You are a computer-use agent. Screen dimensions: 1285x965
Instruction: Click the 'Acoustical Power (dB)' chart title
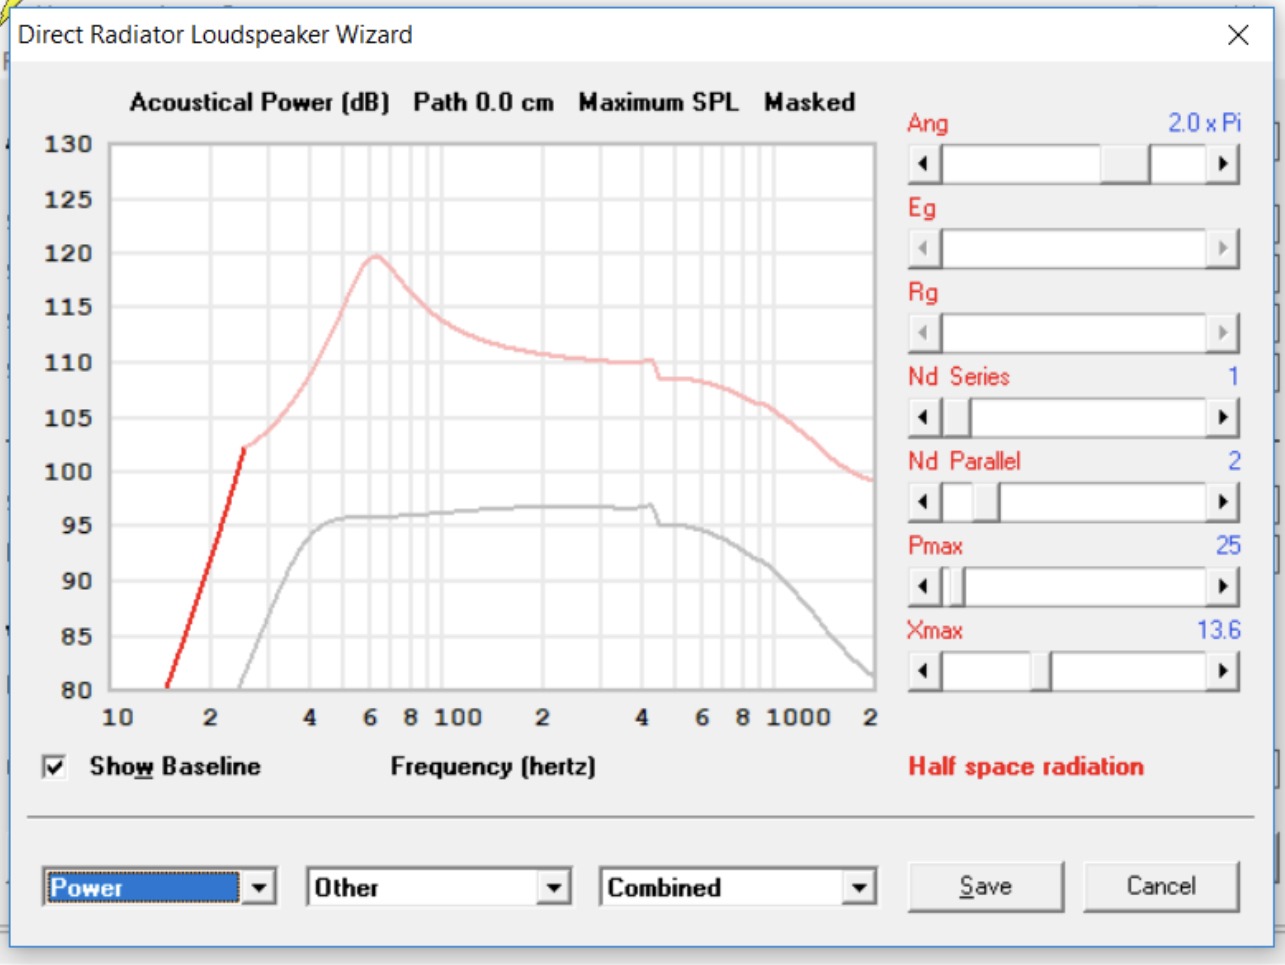259,102
